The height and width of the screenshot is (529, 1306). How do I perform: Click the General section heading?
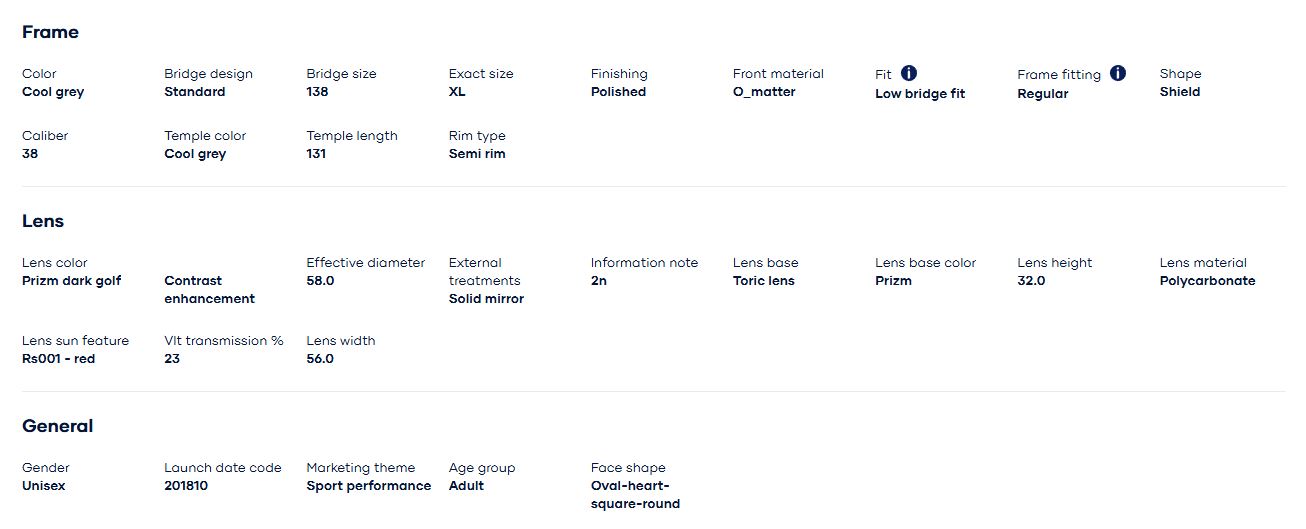click(x=57, y=426)
